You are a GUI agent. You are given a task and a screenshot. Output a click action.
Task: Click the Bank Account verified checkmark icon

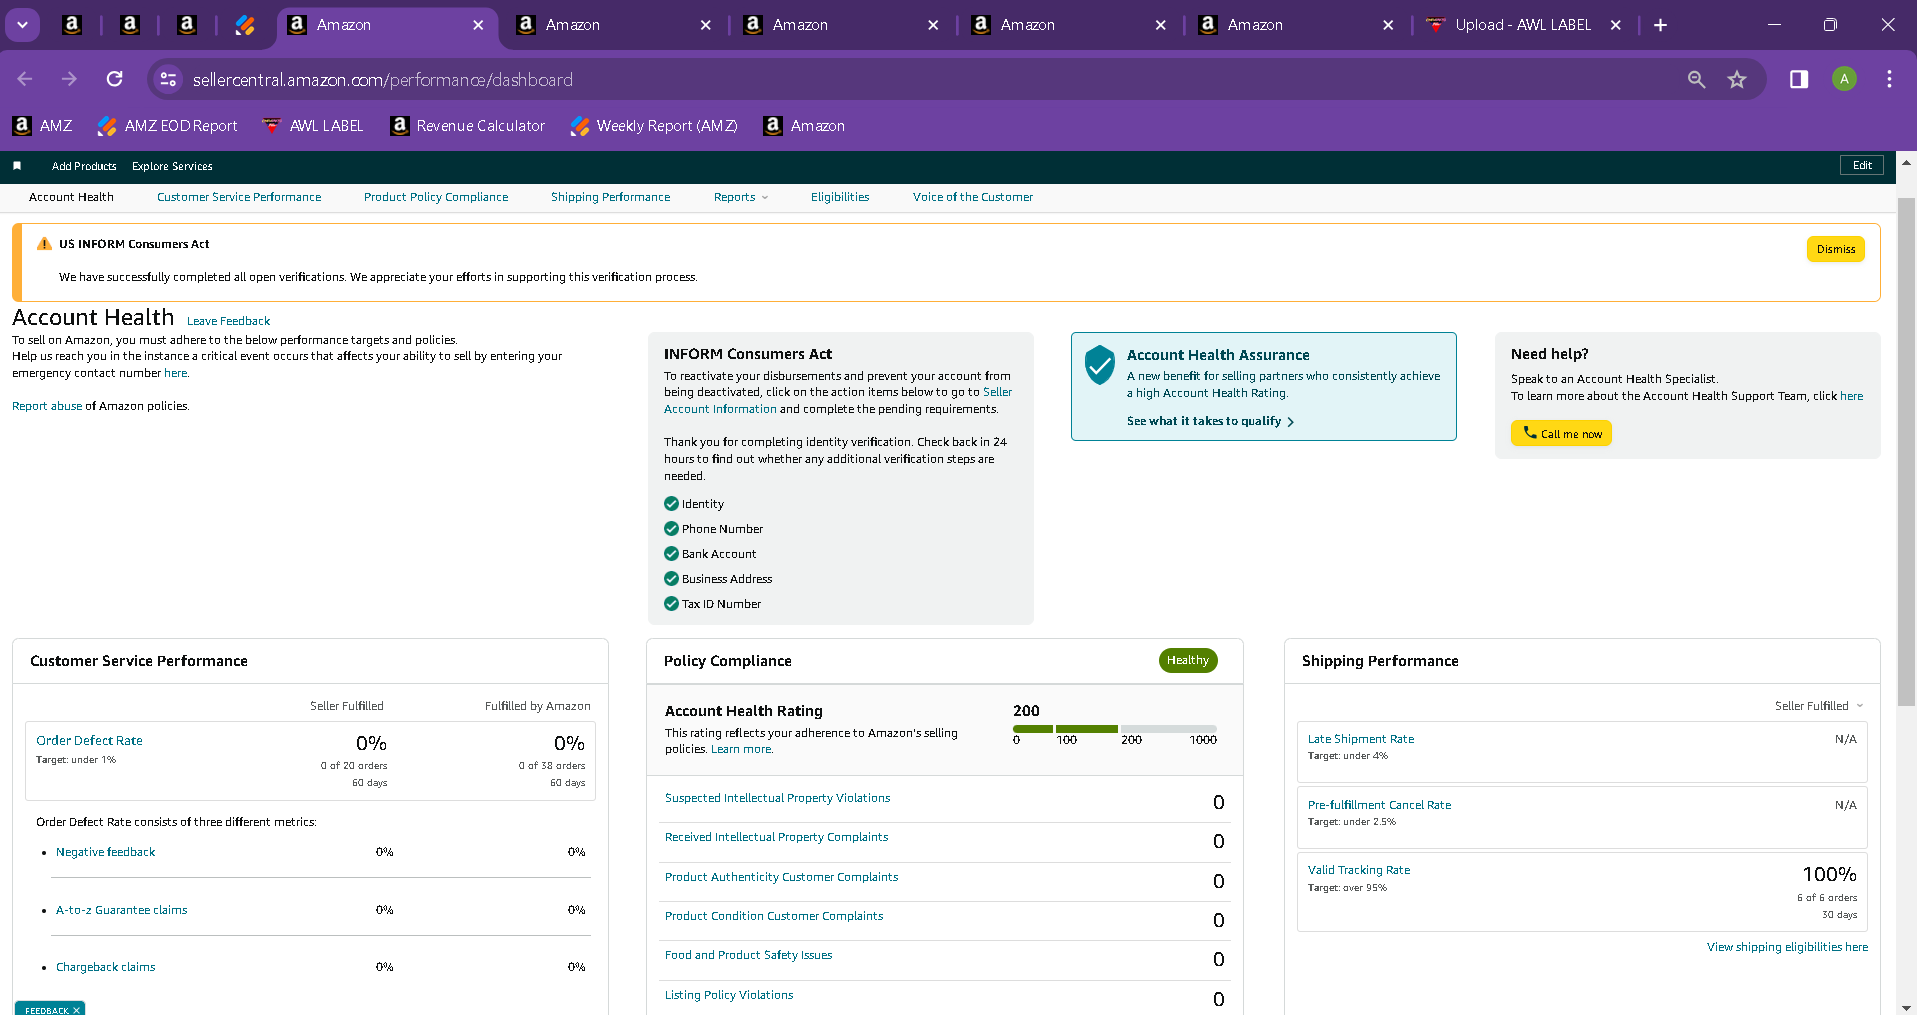(671, 554)
